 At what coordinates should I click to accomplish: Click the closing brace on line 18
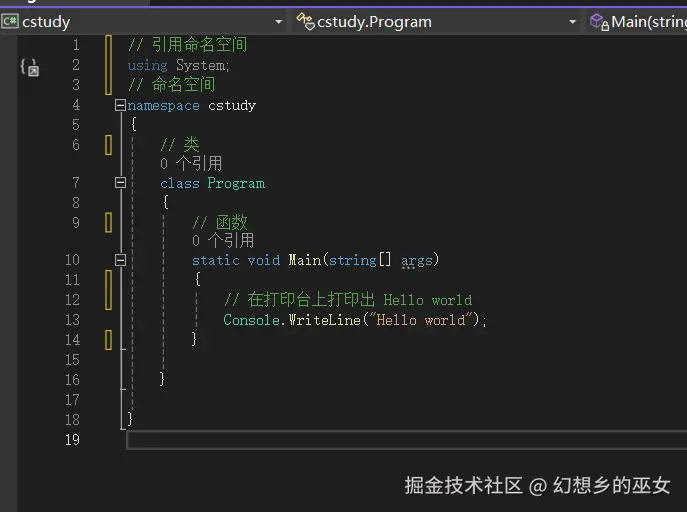click(x=130, y=419)
